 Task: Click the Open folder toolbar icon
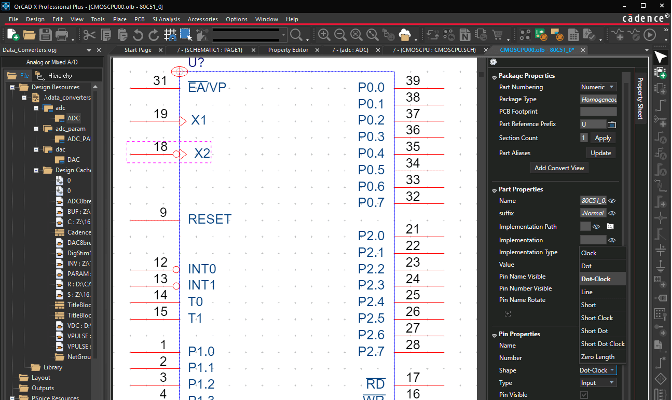(x=29, y=35)
